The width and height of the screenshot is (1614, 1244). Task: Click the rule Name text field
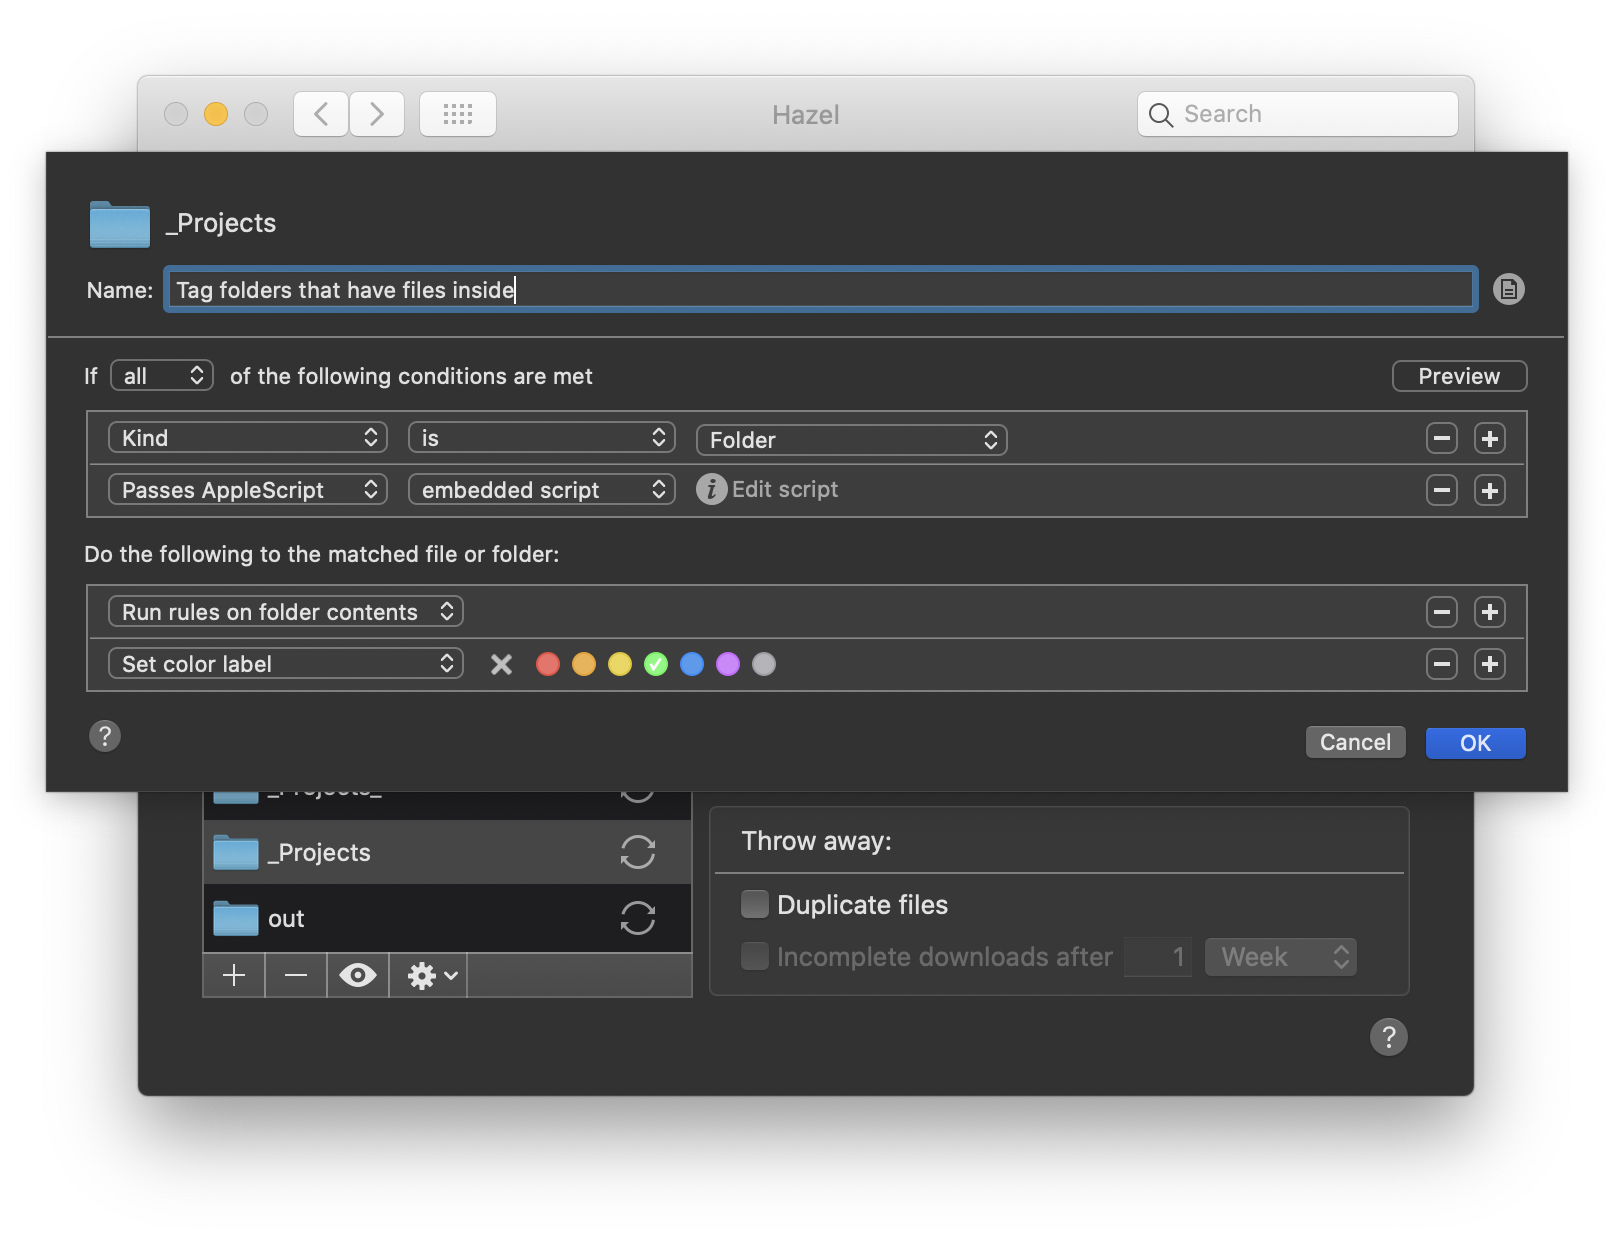tap(821, 290)
